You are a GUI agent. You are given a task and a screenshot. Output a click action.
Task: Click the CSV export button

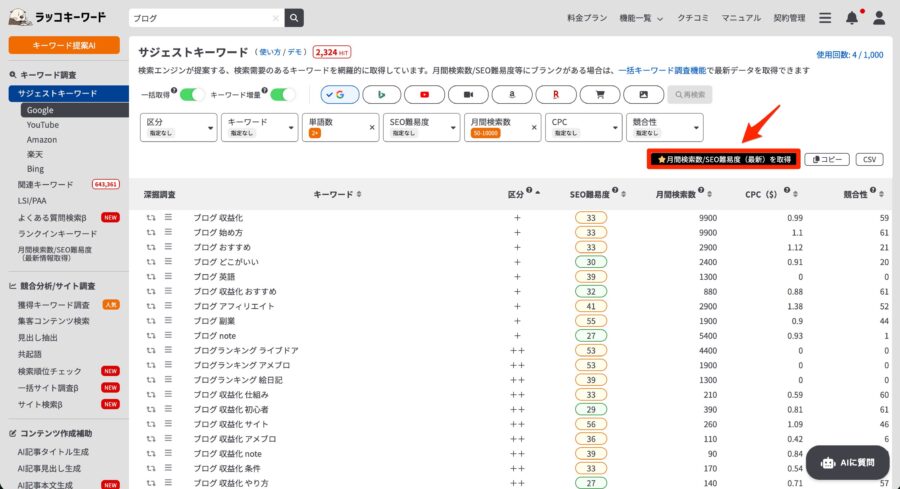tap(870, 160)
